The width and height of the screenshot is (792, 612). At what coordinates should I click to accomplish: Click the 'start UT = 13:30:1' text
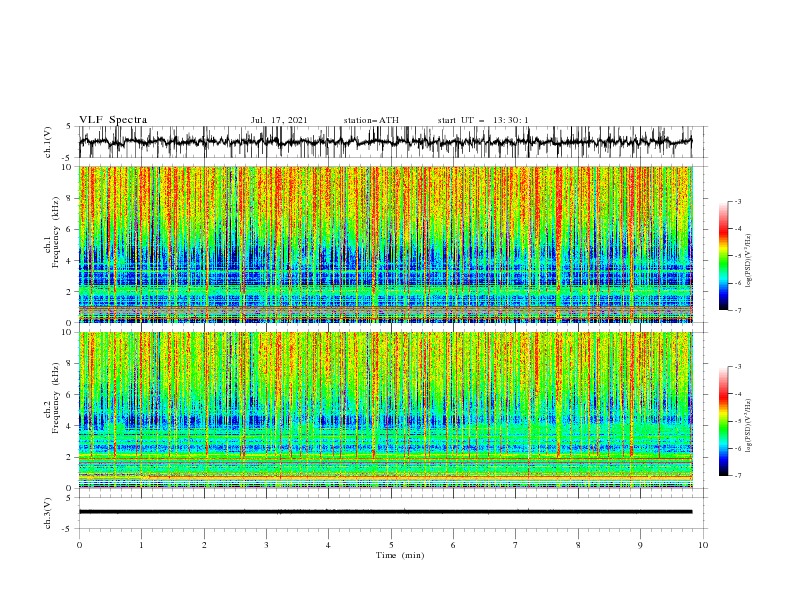(x=483, y=120)
